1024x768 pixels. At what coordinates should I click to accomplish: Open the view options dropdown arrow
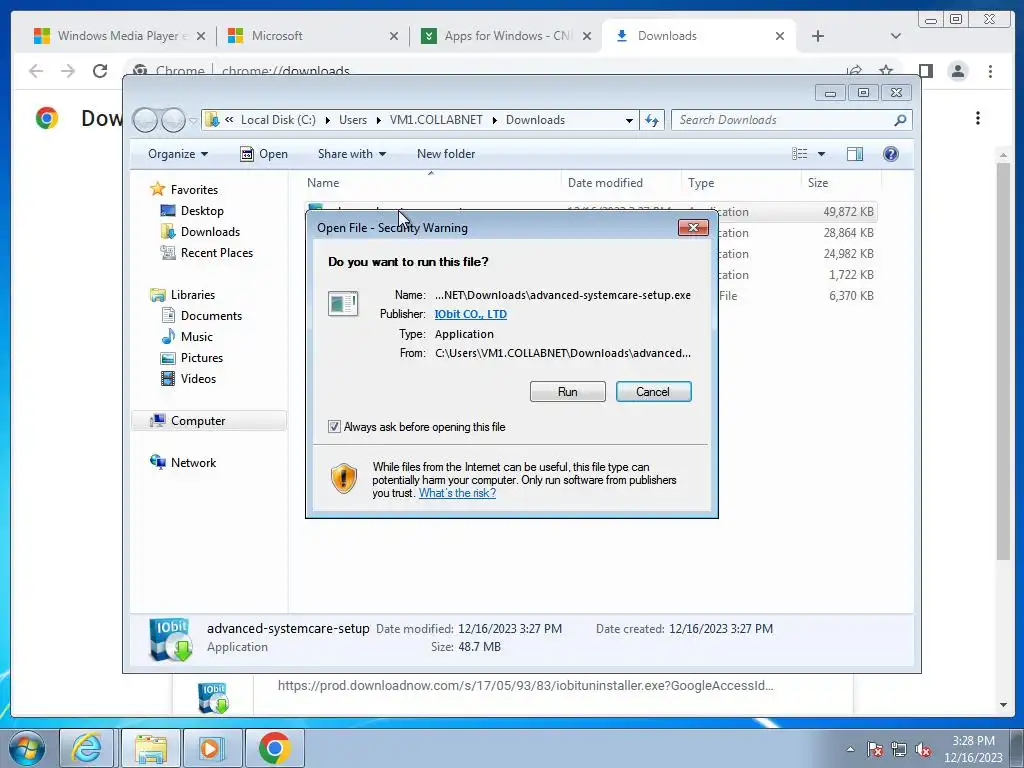point(822,153)
